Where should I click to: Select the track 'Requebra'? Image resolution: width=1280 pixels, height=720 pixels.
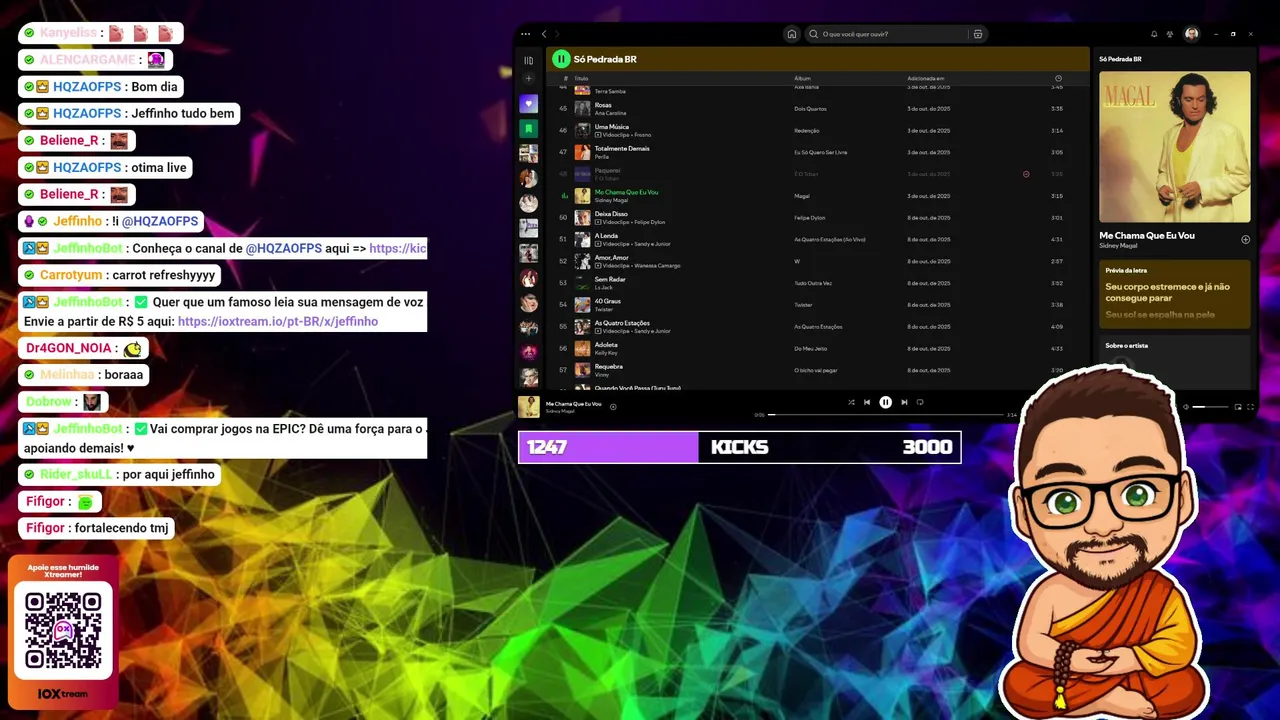coord(608,366)
